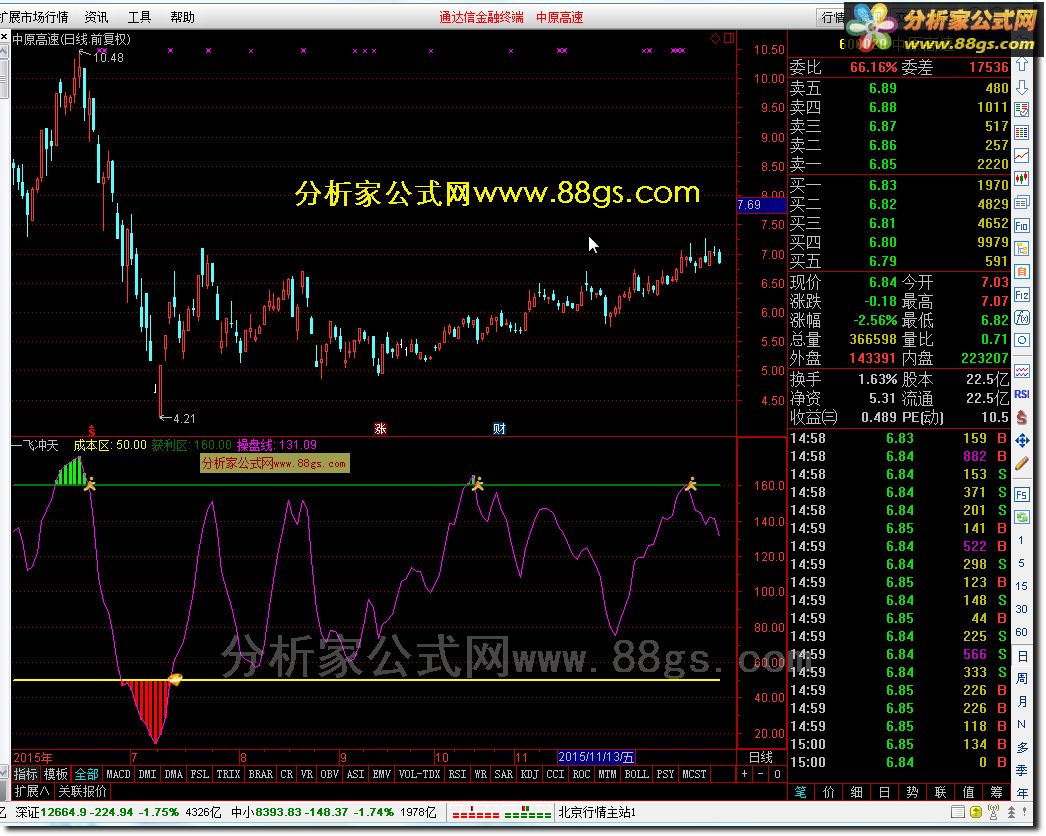This screenshot has height=836, width=1046.
Task: Click the 财 marker on the price chart
Action: (x=499, y=428)
